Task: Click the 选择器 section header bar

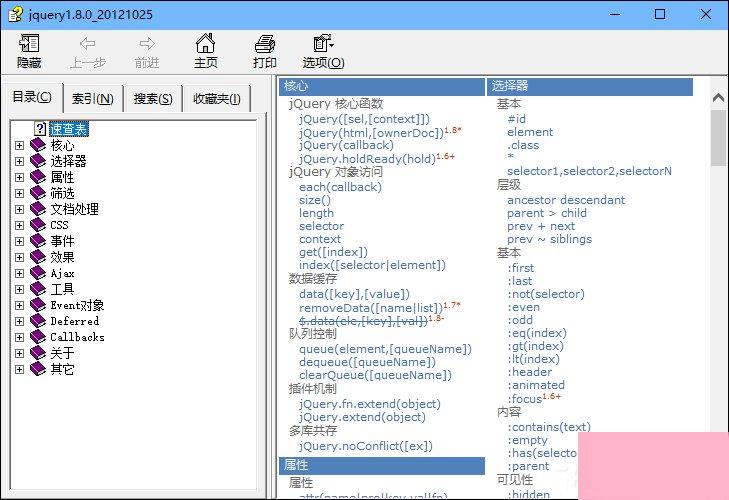Action: (590, 86)
